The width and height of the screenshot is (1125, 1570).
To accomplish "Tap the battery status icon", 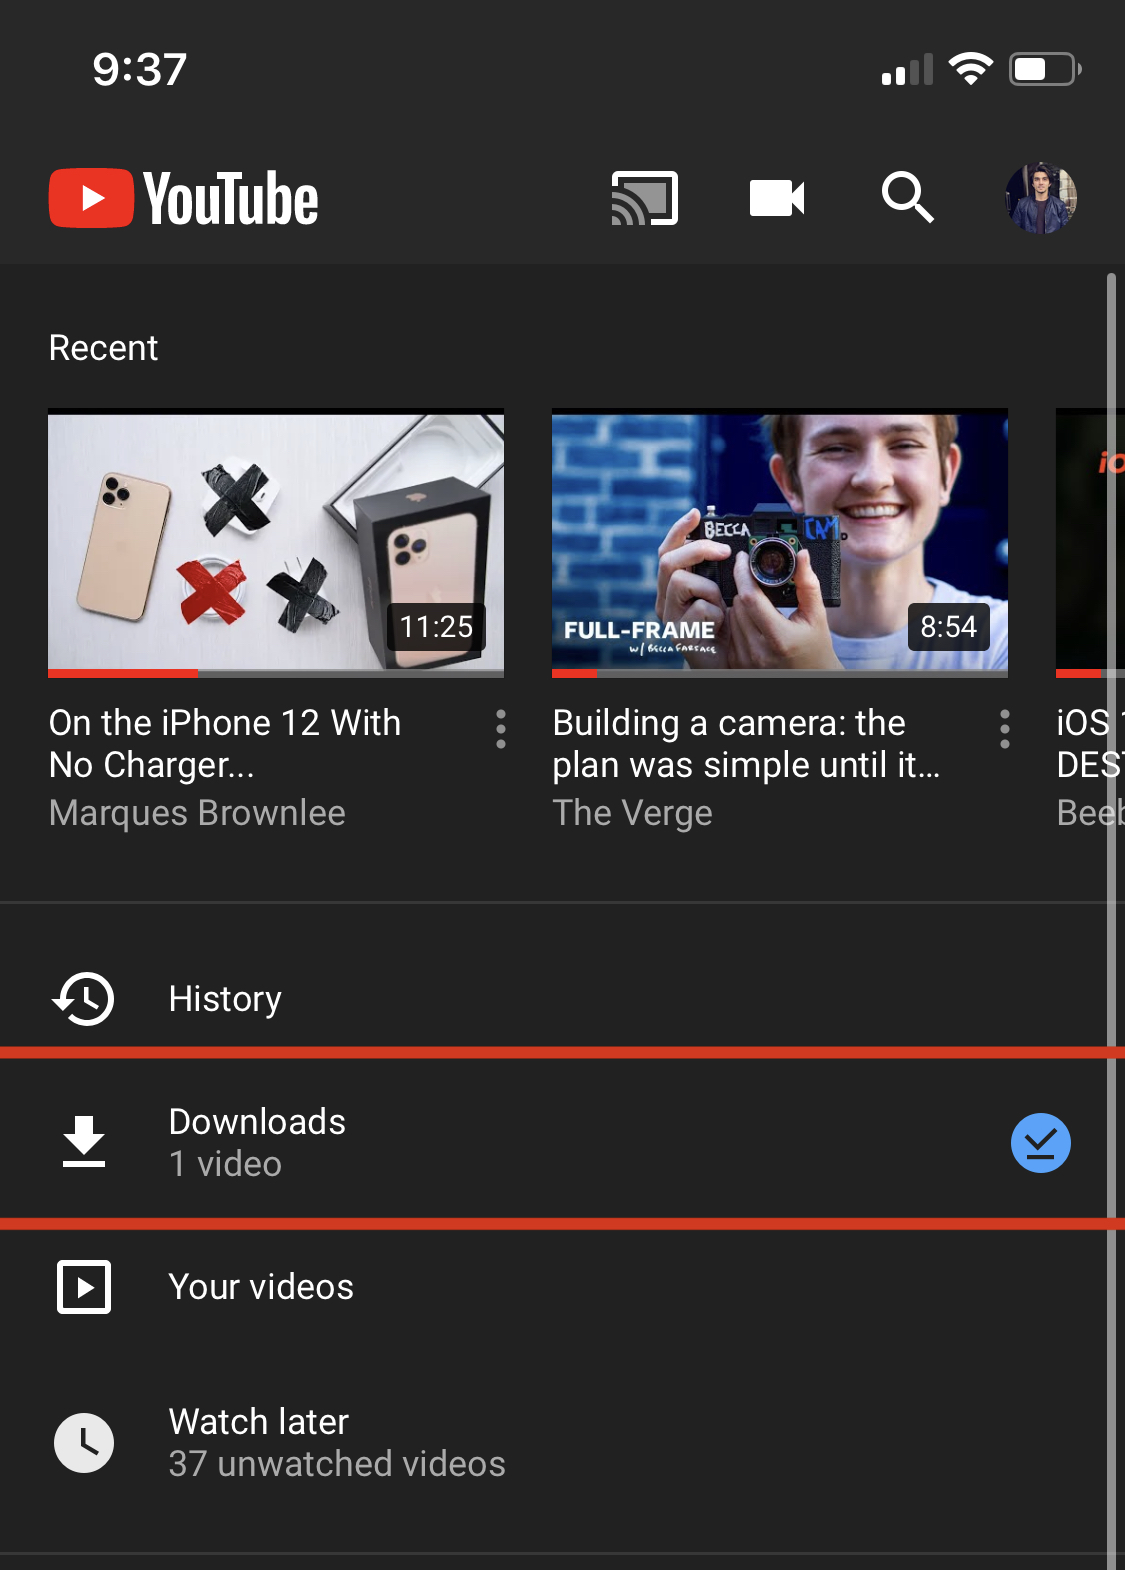I will pyautogui.click(x=1045, y=69).
